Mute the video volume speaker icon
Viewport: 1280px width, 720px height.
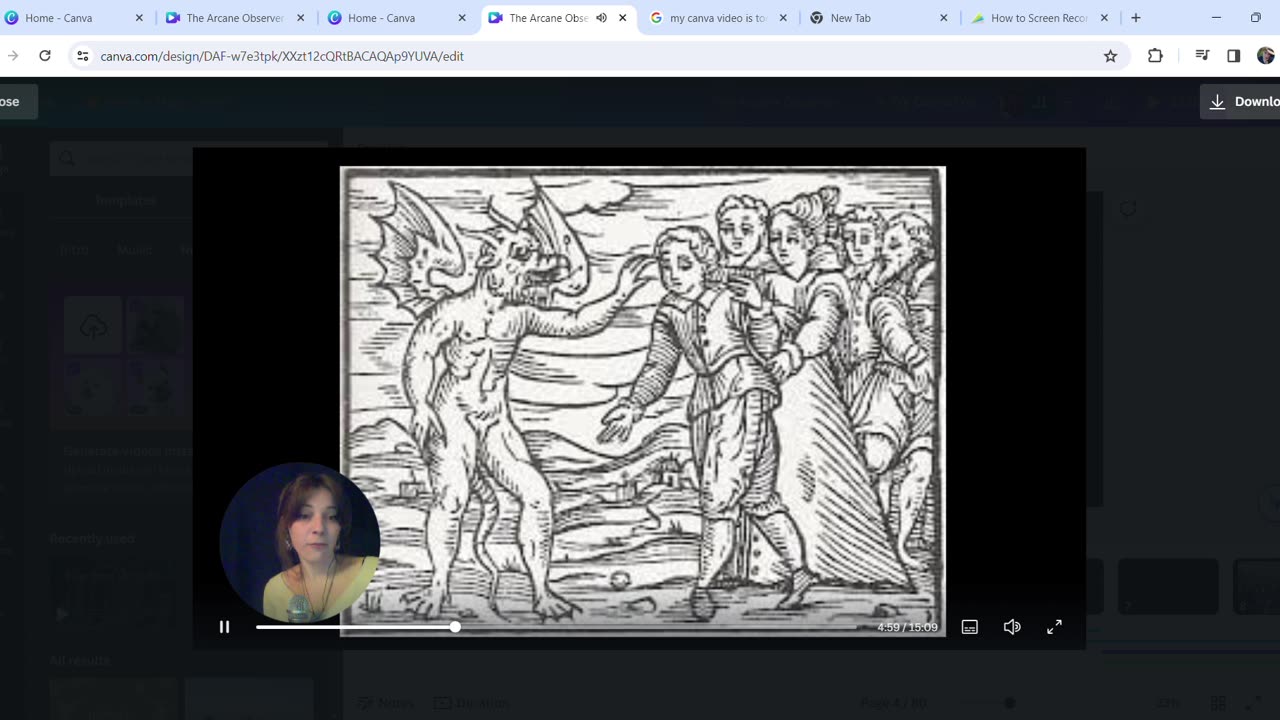(x=1012, y=627)
